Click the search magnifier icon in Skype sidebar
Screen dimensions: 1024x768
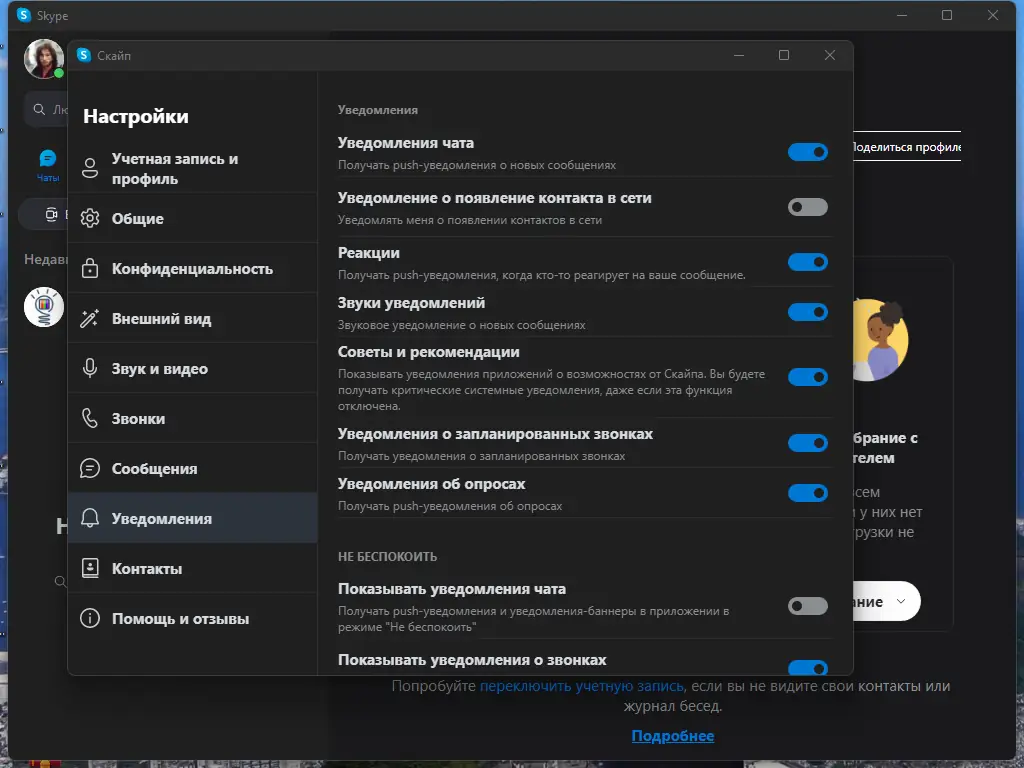coord(39,109)
